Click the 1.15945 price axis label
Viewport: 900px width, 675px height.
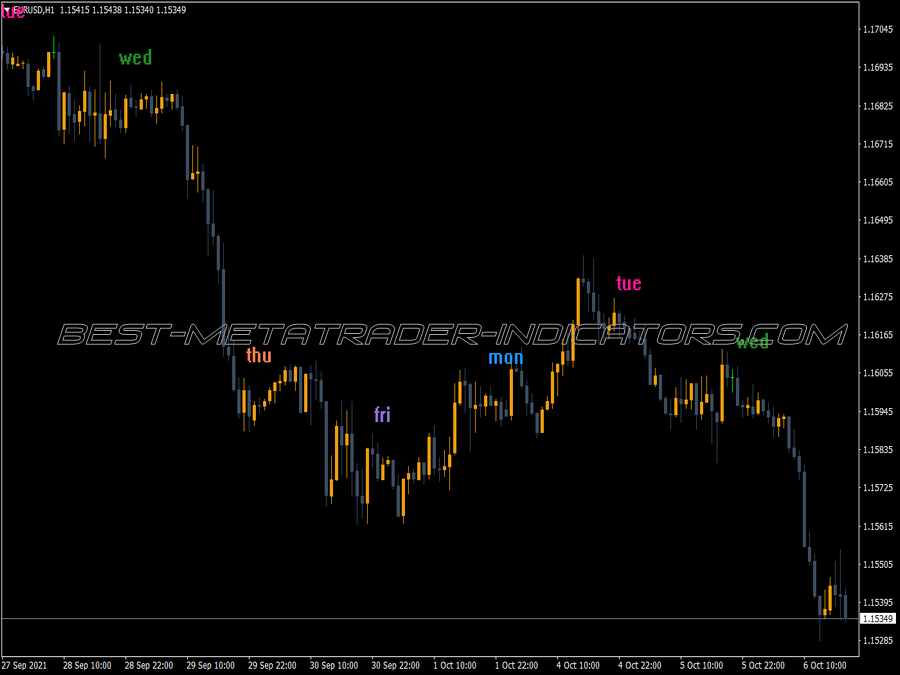tap(878, 412)
